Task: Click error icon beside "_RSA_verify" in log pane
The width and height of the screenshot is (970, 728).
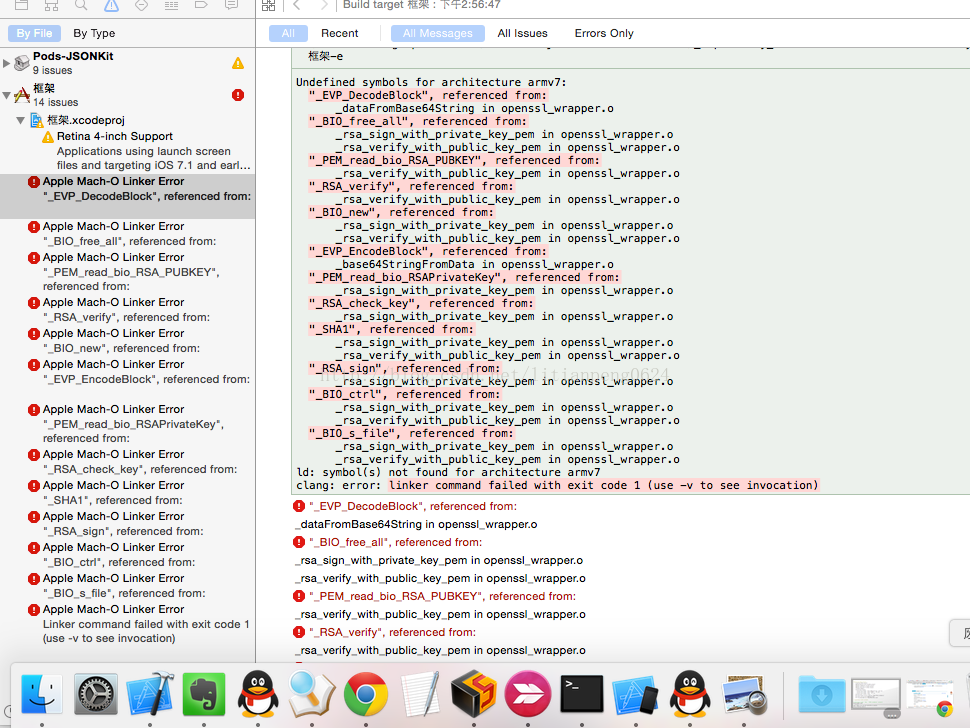Action: coord(299,632)
